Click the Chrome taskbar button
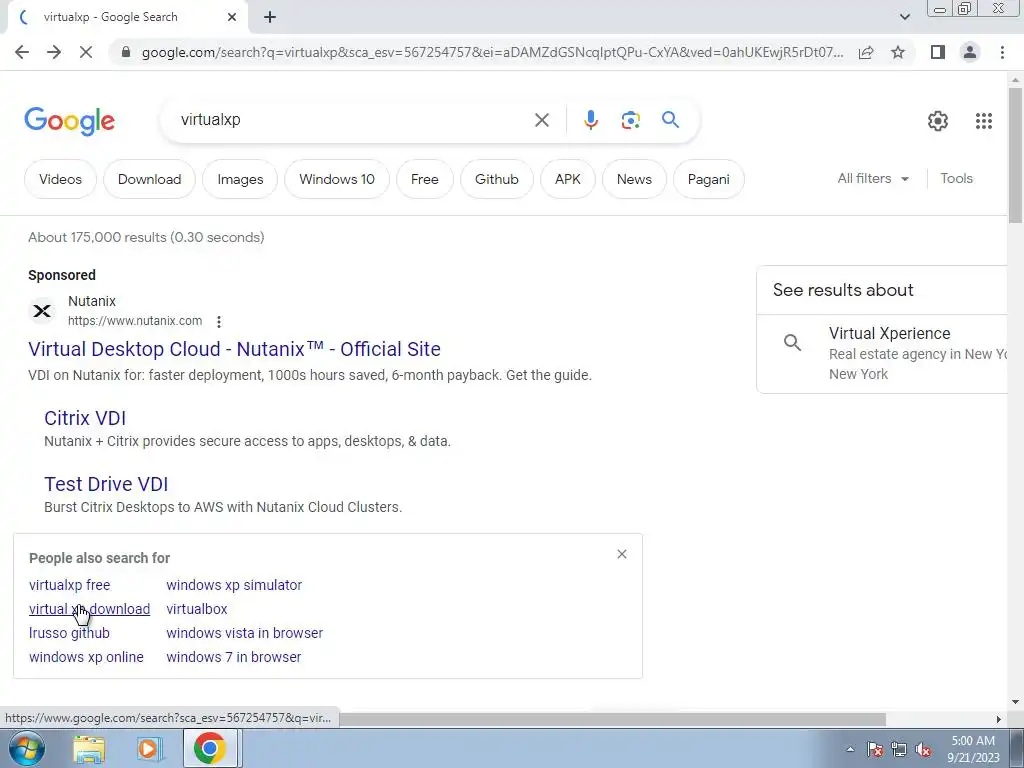Viewport: 1024px width, 768px height. tap(209, 748)
